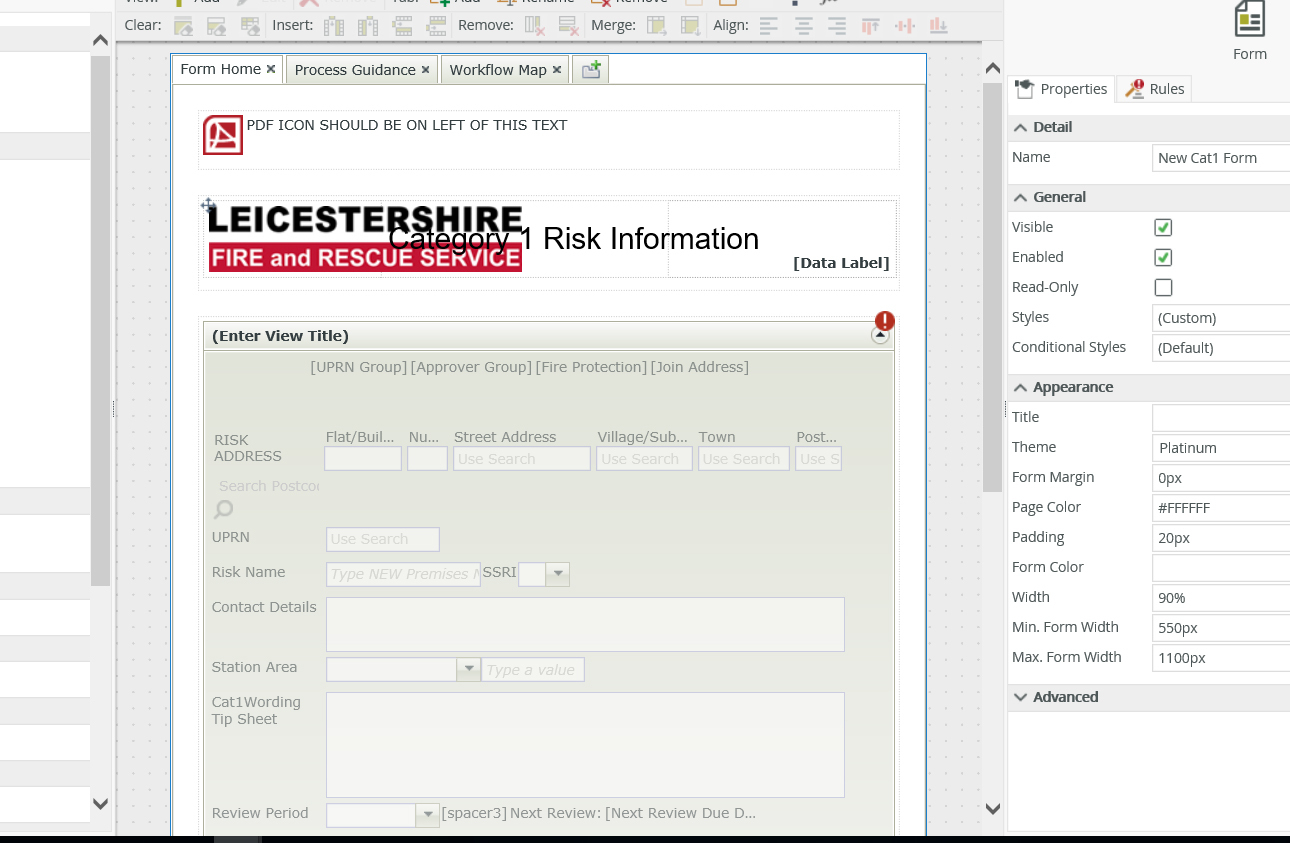The height and width of the screenshot is (843, 1290).
Task: Open the Rules tab
Action: click(x=1154, y=89)
